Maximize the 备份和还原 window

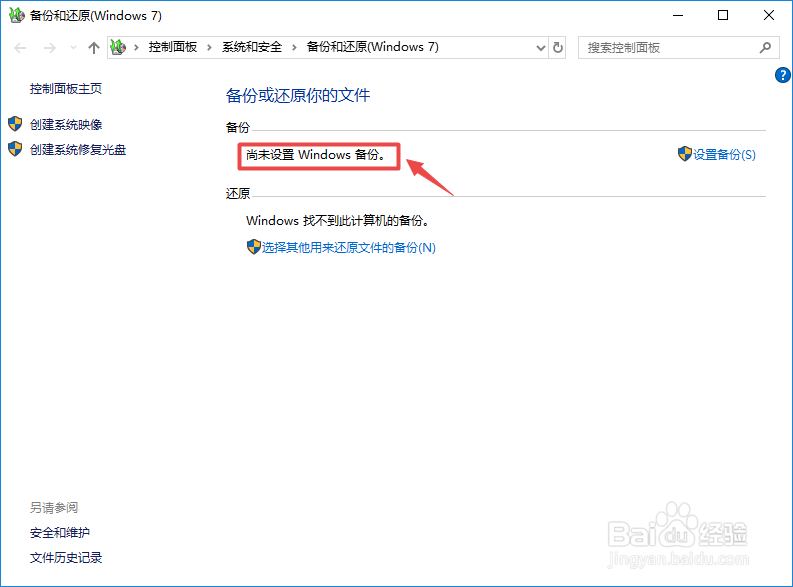[723, 15]
